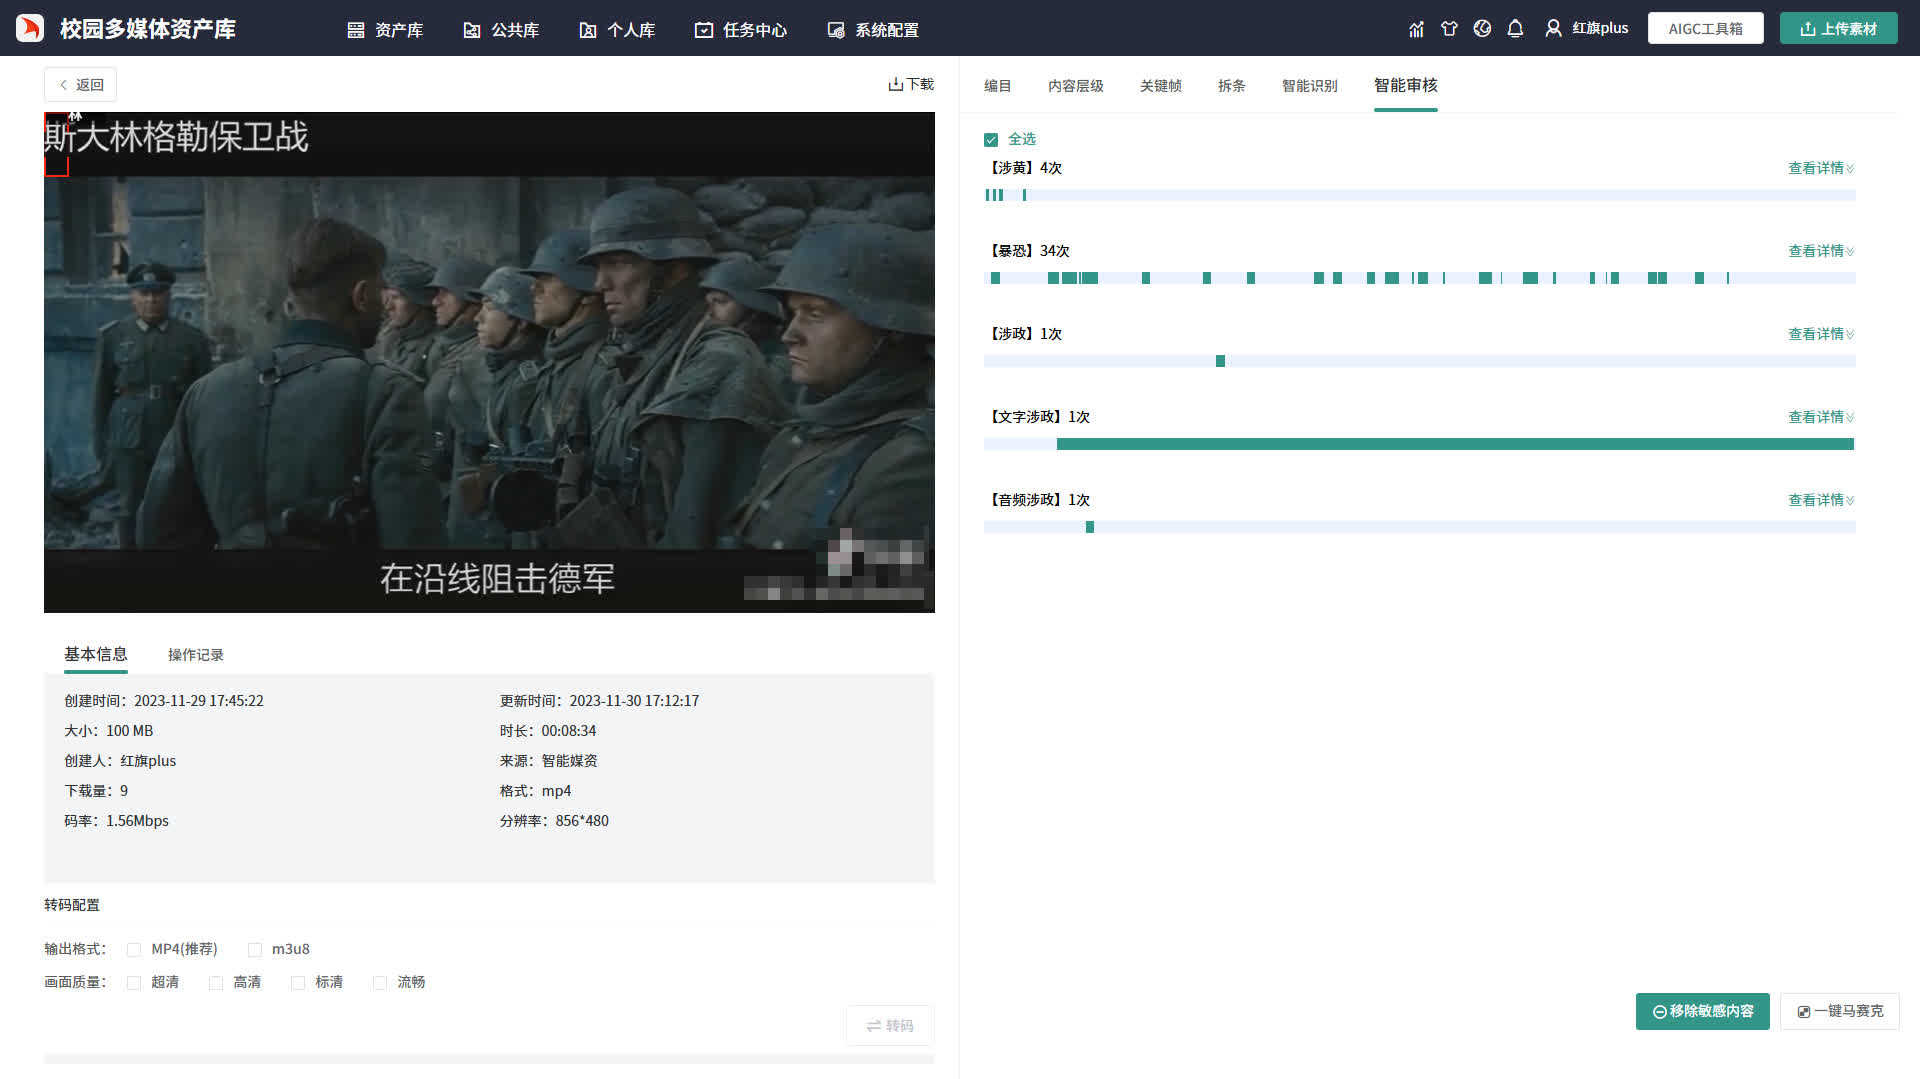1920x1079 pixels.
Task: Click the 校园多媒体资产库 title
Action: (148, 29)
